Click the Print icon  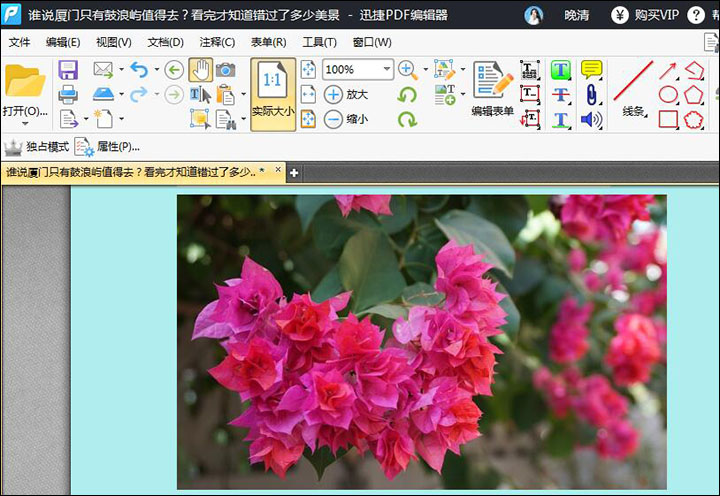pos(68,95)
